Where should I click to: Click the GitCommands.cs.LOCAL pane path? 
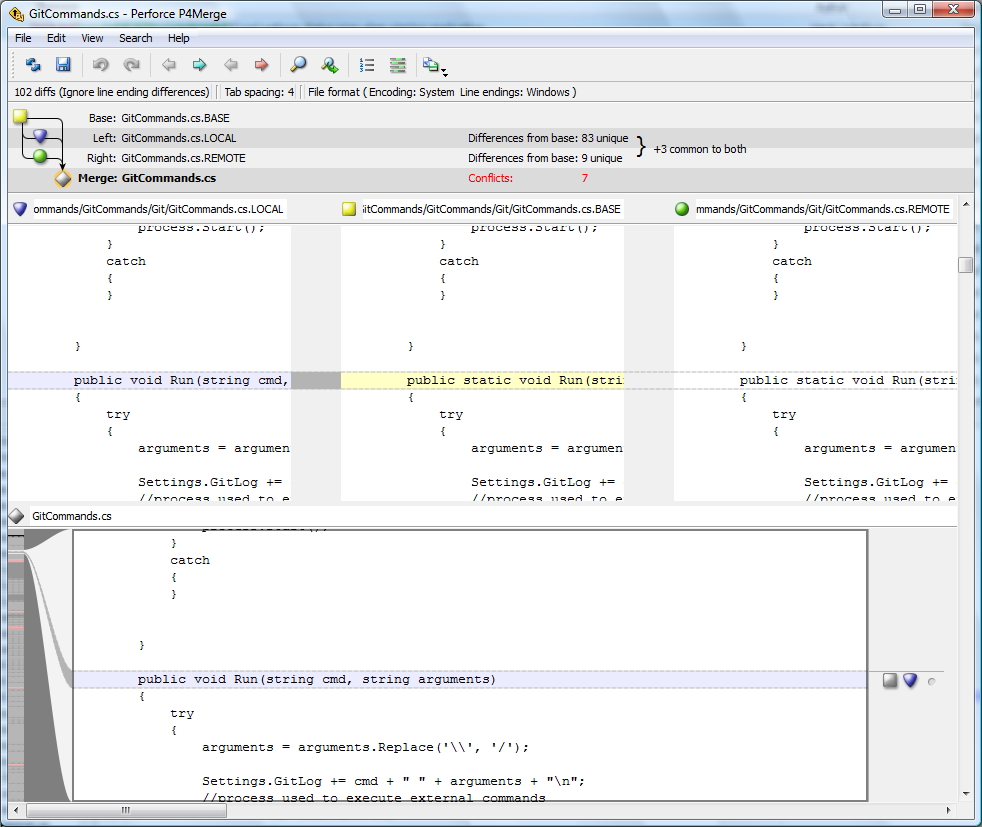tap(158, 209)
